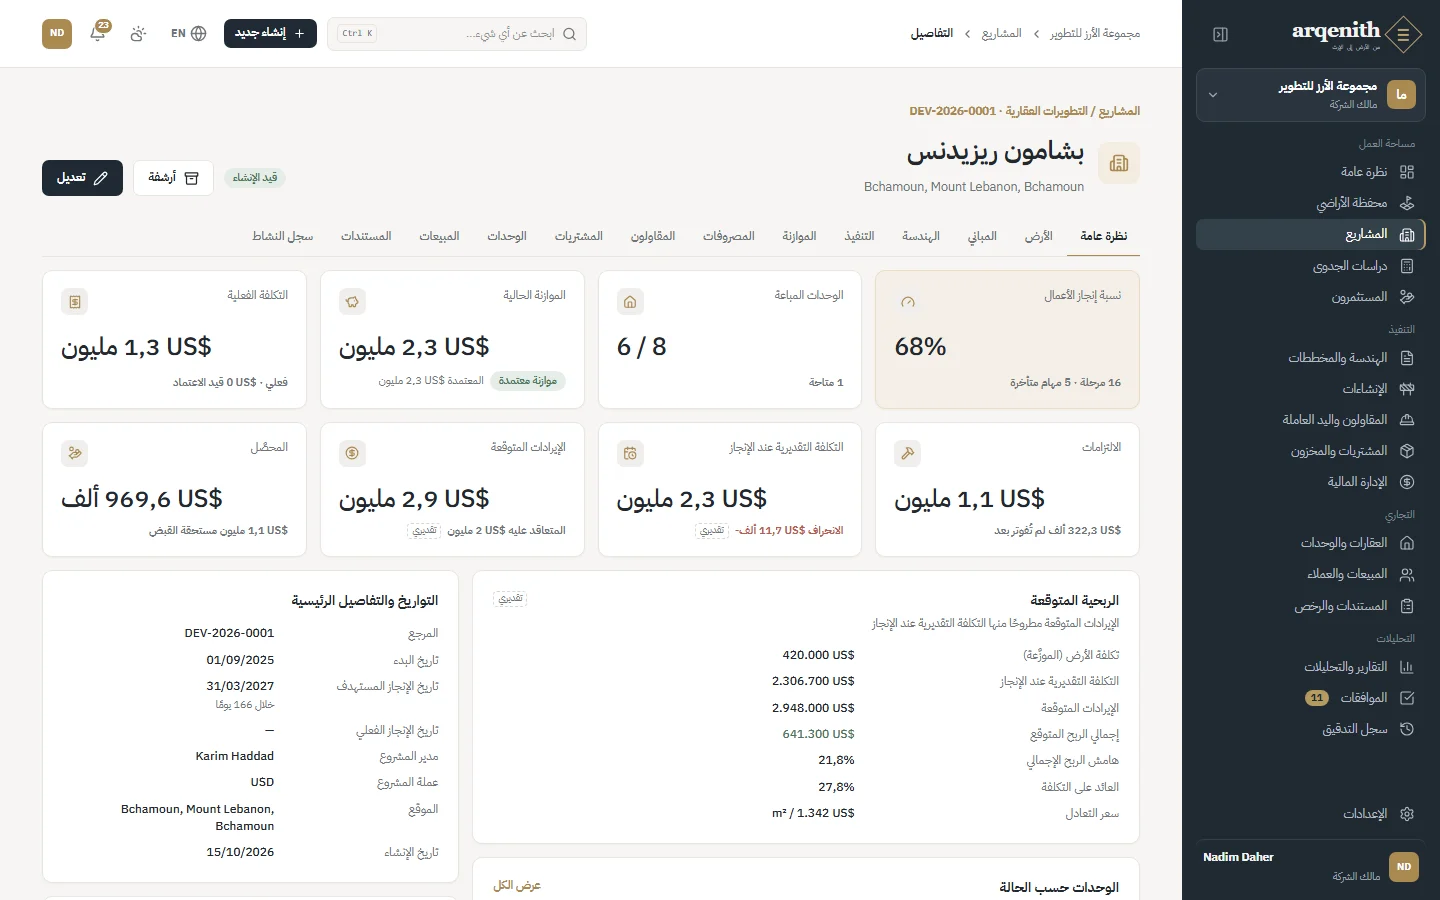Open المستثمرون in the sidebar

tap(1310, 297)
